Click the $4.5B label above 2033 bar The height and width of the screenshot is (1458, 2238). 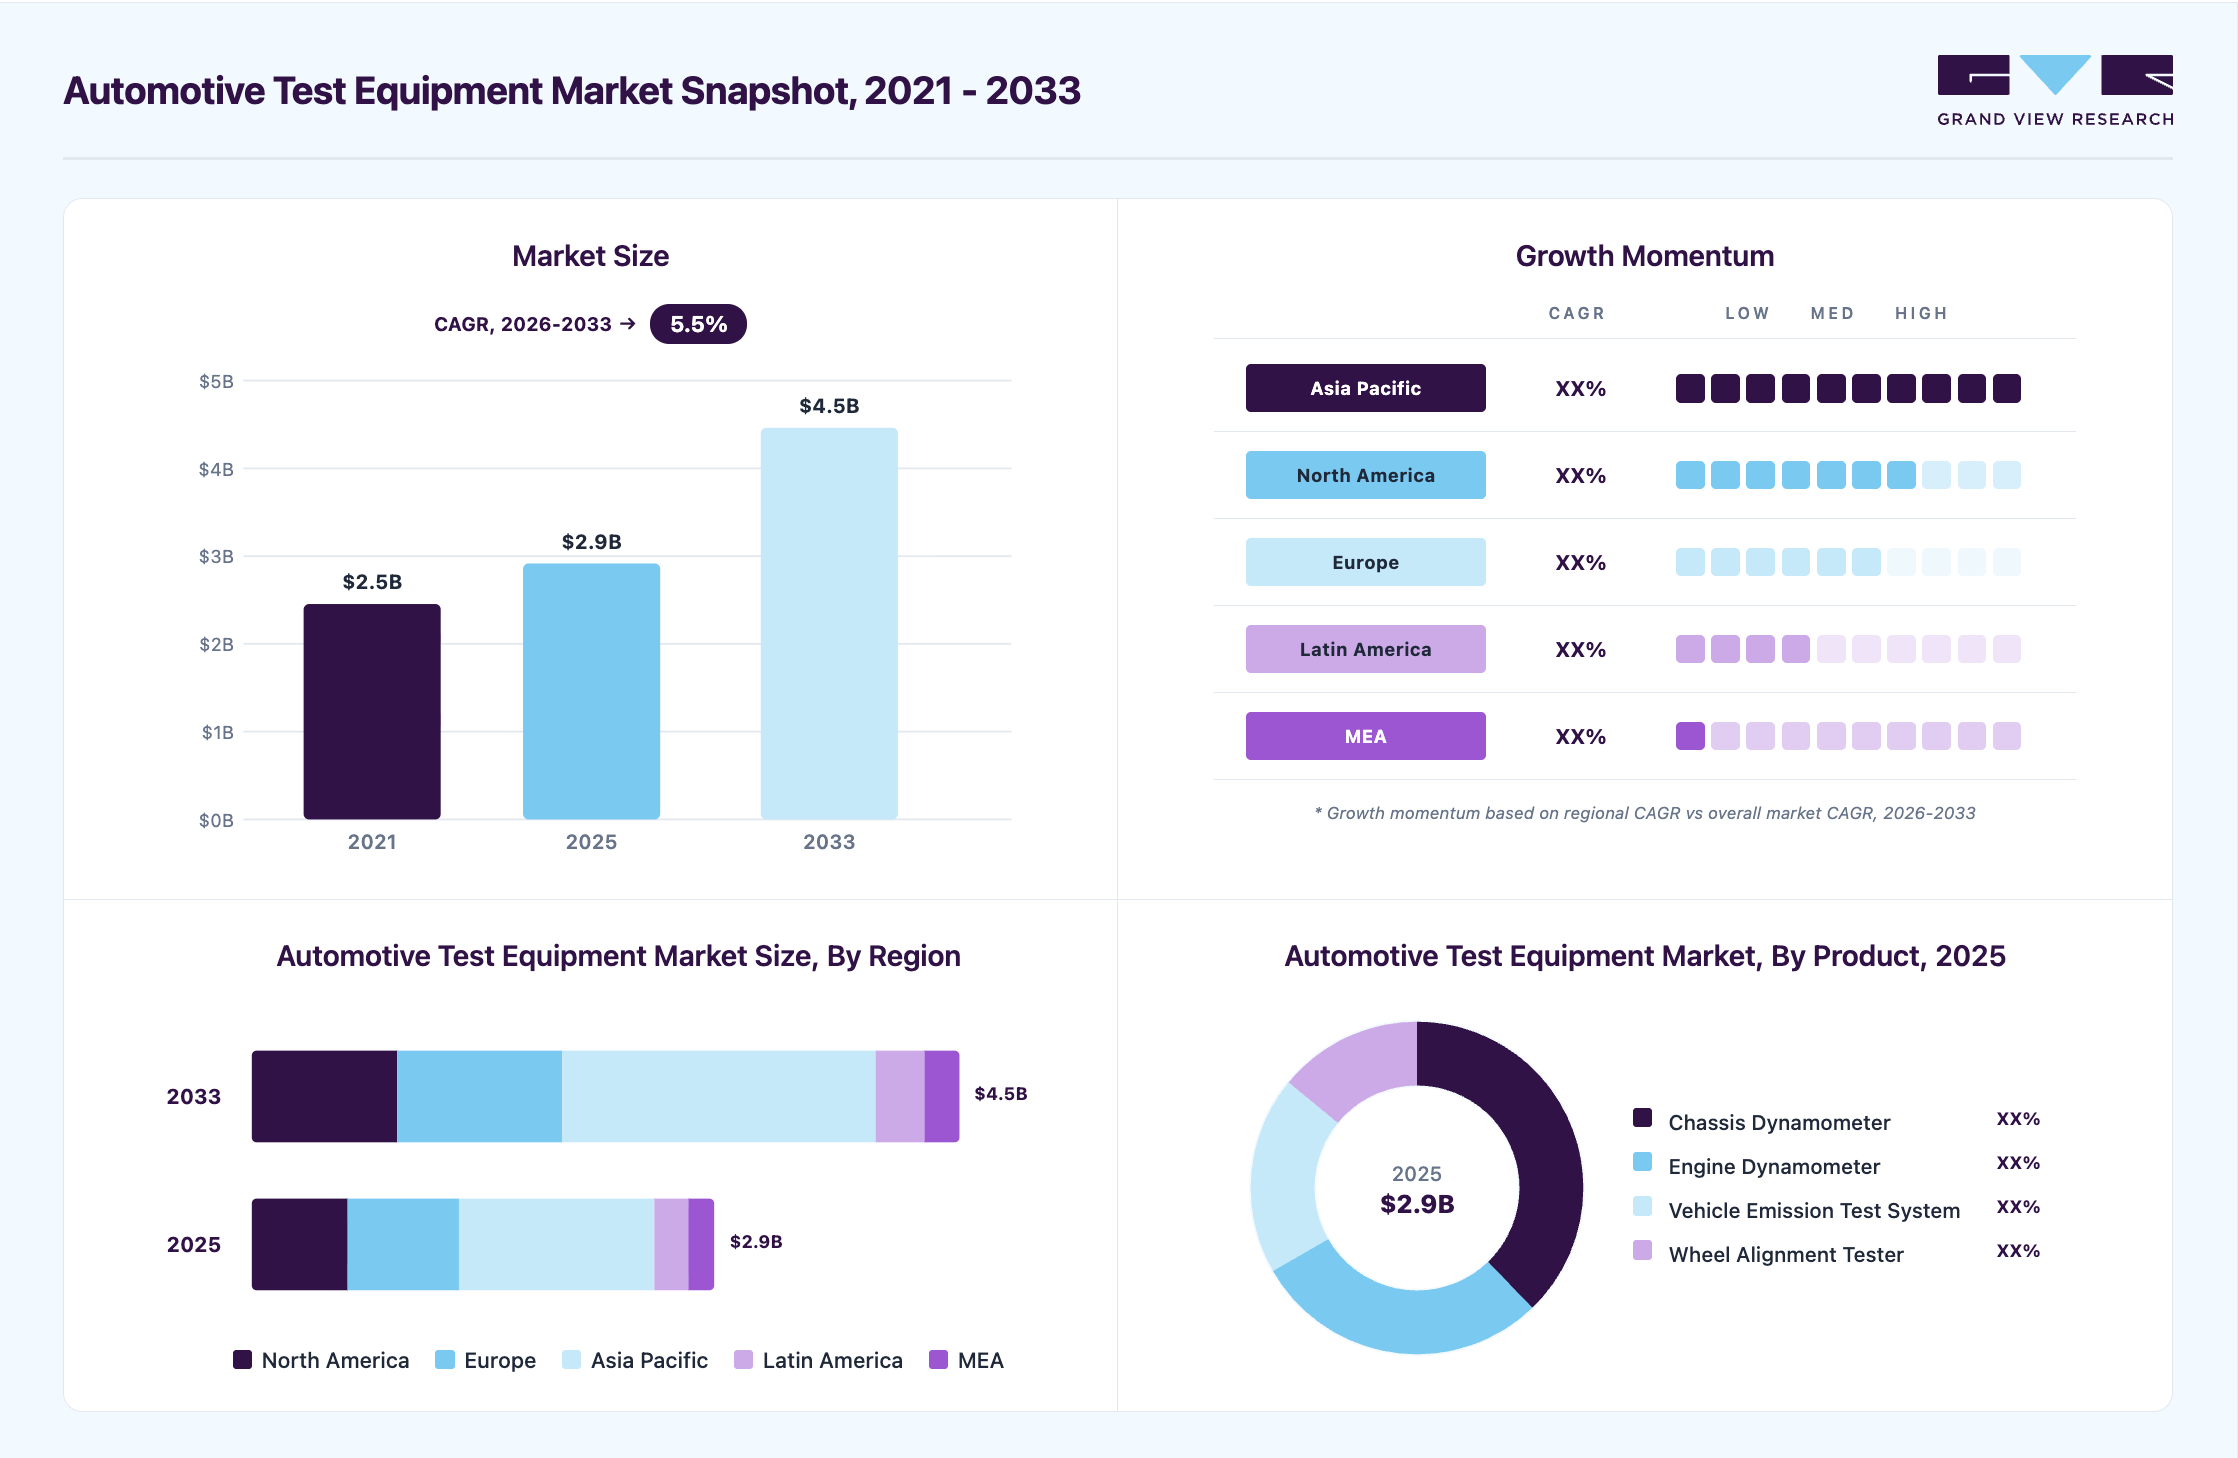pos(829,406)
